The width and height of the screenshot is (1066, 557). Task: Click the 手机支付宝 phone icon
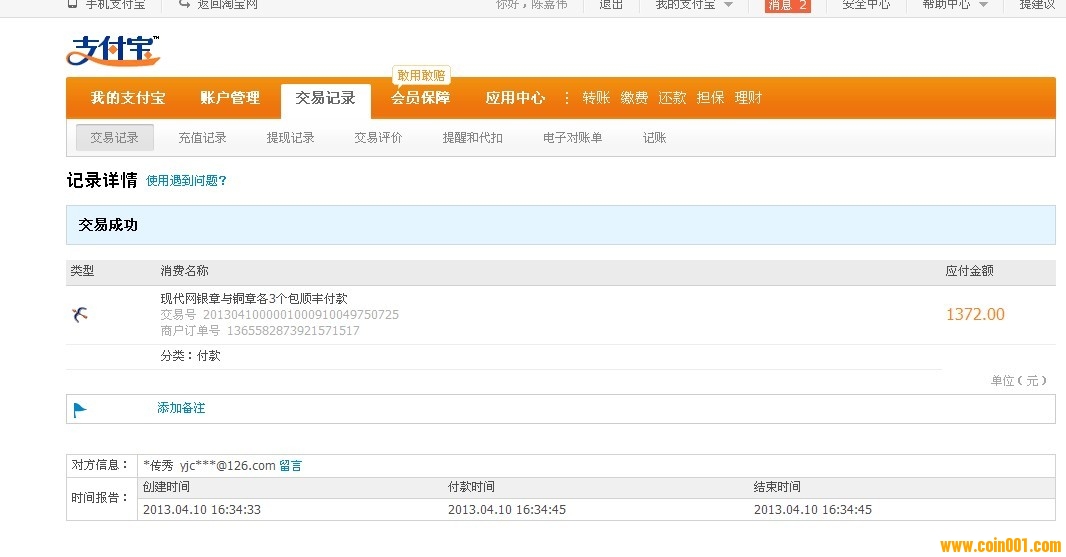click(x=72, y=4)
